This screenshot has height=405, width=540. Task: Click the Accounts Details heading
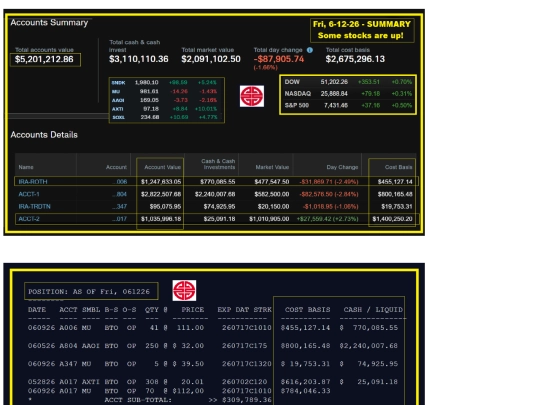pos(44,135)
